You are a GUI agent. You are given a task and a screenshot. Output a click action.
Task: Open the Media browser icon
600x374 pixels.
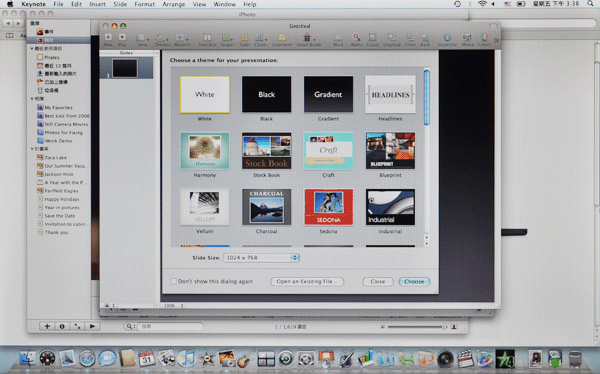[x=467, y=38]
